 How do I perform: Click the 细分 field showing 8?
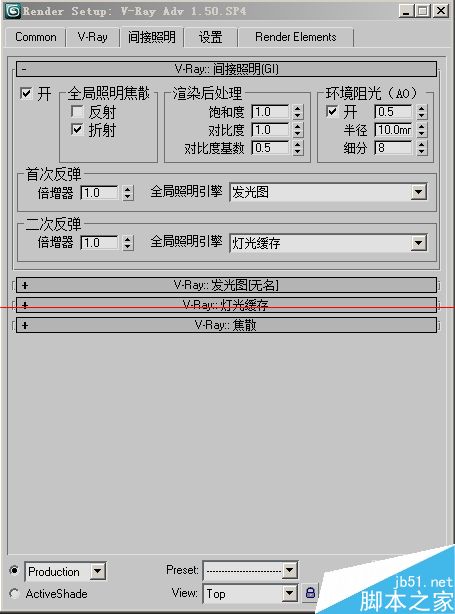point(394,148)
